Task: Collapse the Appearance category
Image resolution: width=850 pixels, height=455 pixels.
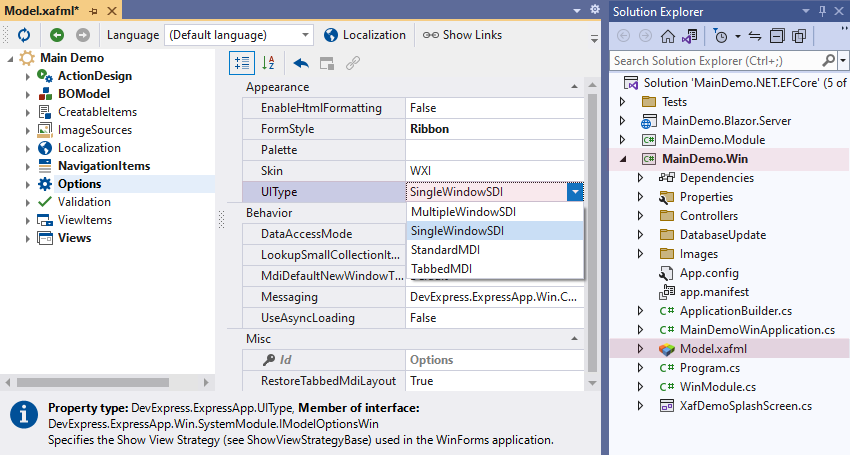Action: click(574, 87)
